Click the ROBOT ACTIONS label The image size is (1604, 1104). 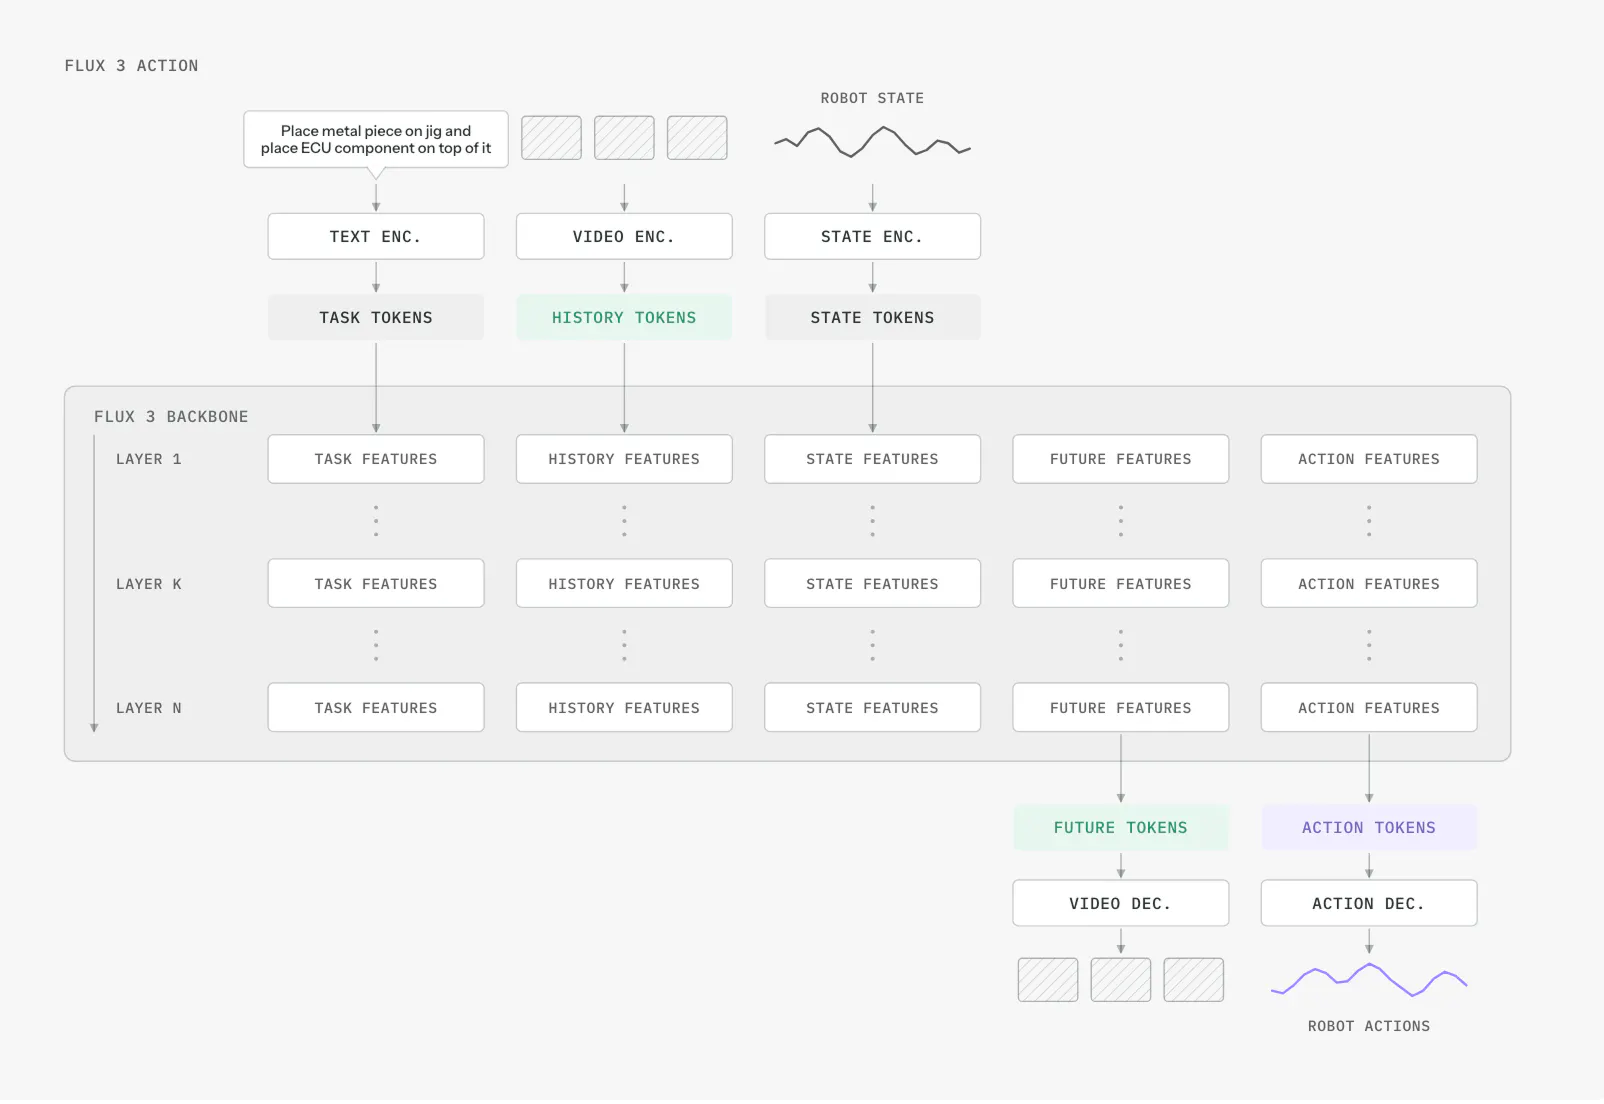point(1369,1027)
